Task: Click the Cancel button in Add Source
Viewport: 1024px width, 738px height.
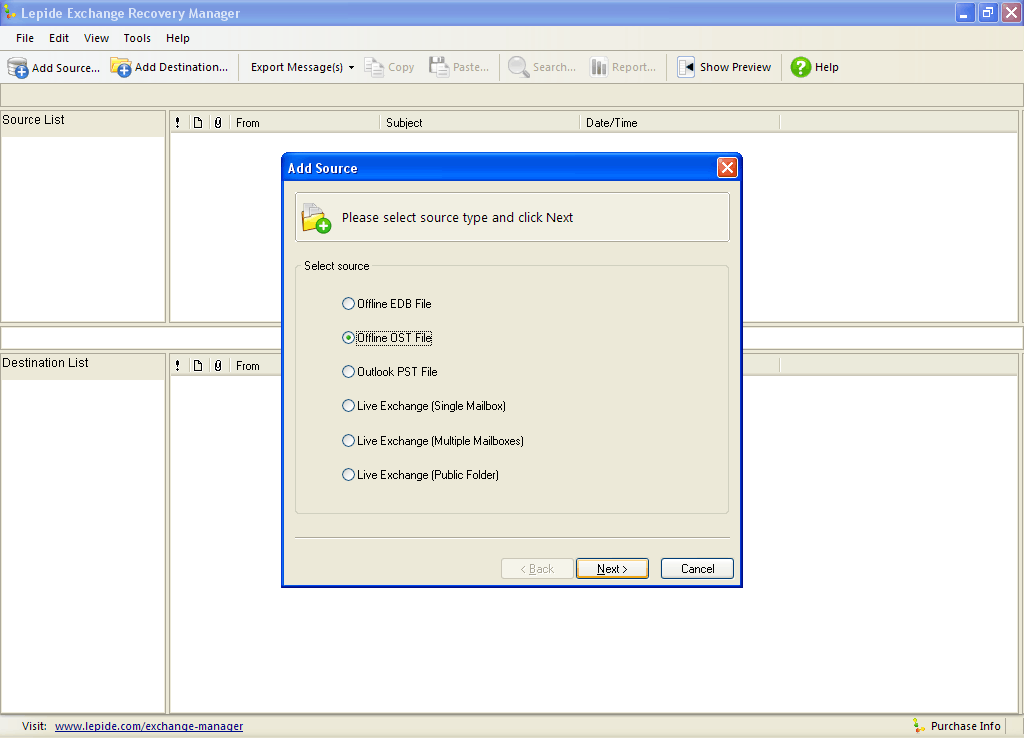Action: coord(697,569)
